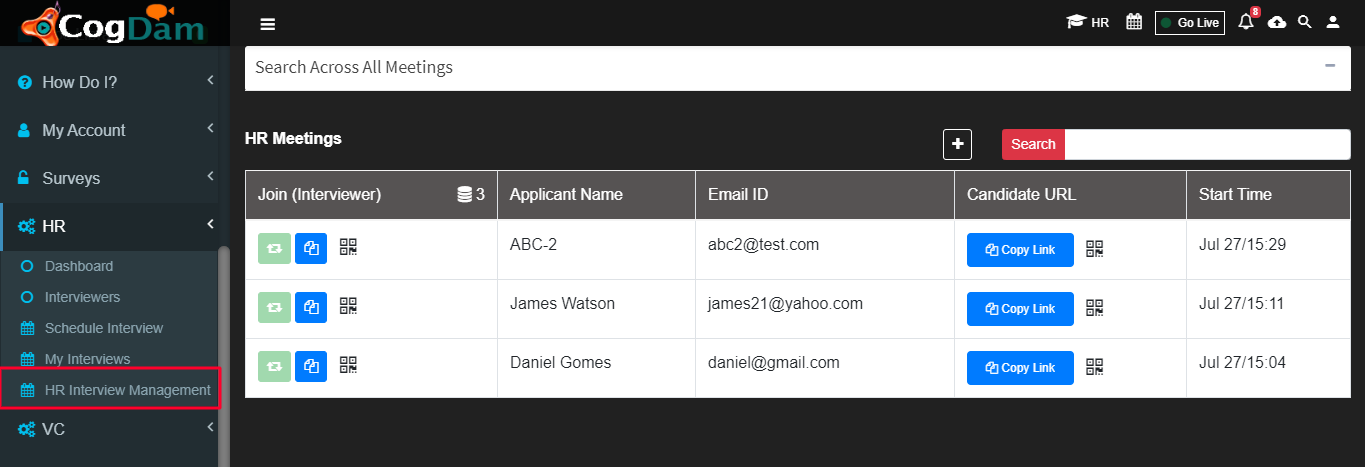Open the user profile icon
The image size is (1365, 467).
point(1333,22)
